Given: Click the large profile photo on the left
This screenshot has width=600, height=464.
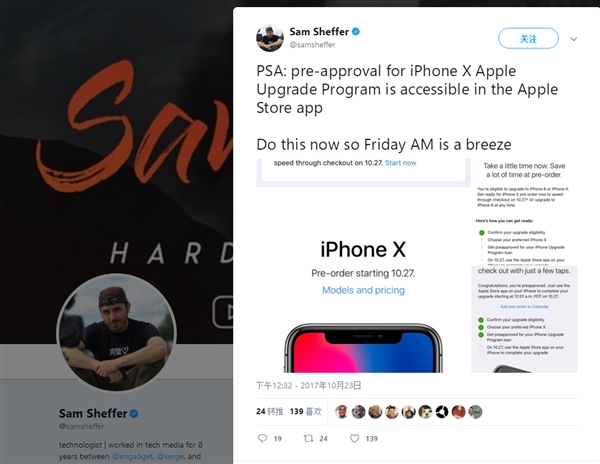Looking at the screenshot, I should click(x=116, y=333).
